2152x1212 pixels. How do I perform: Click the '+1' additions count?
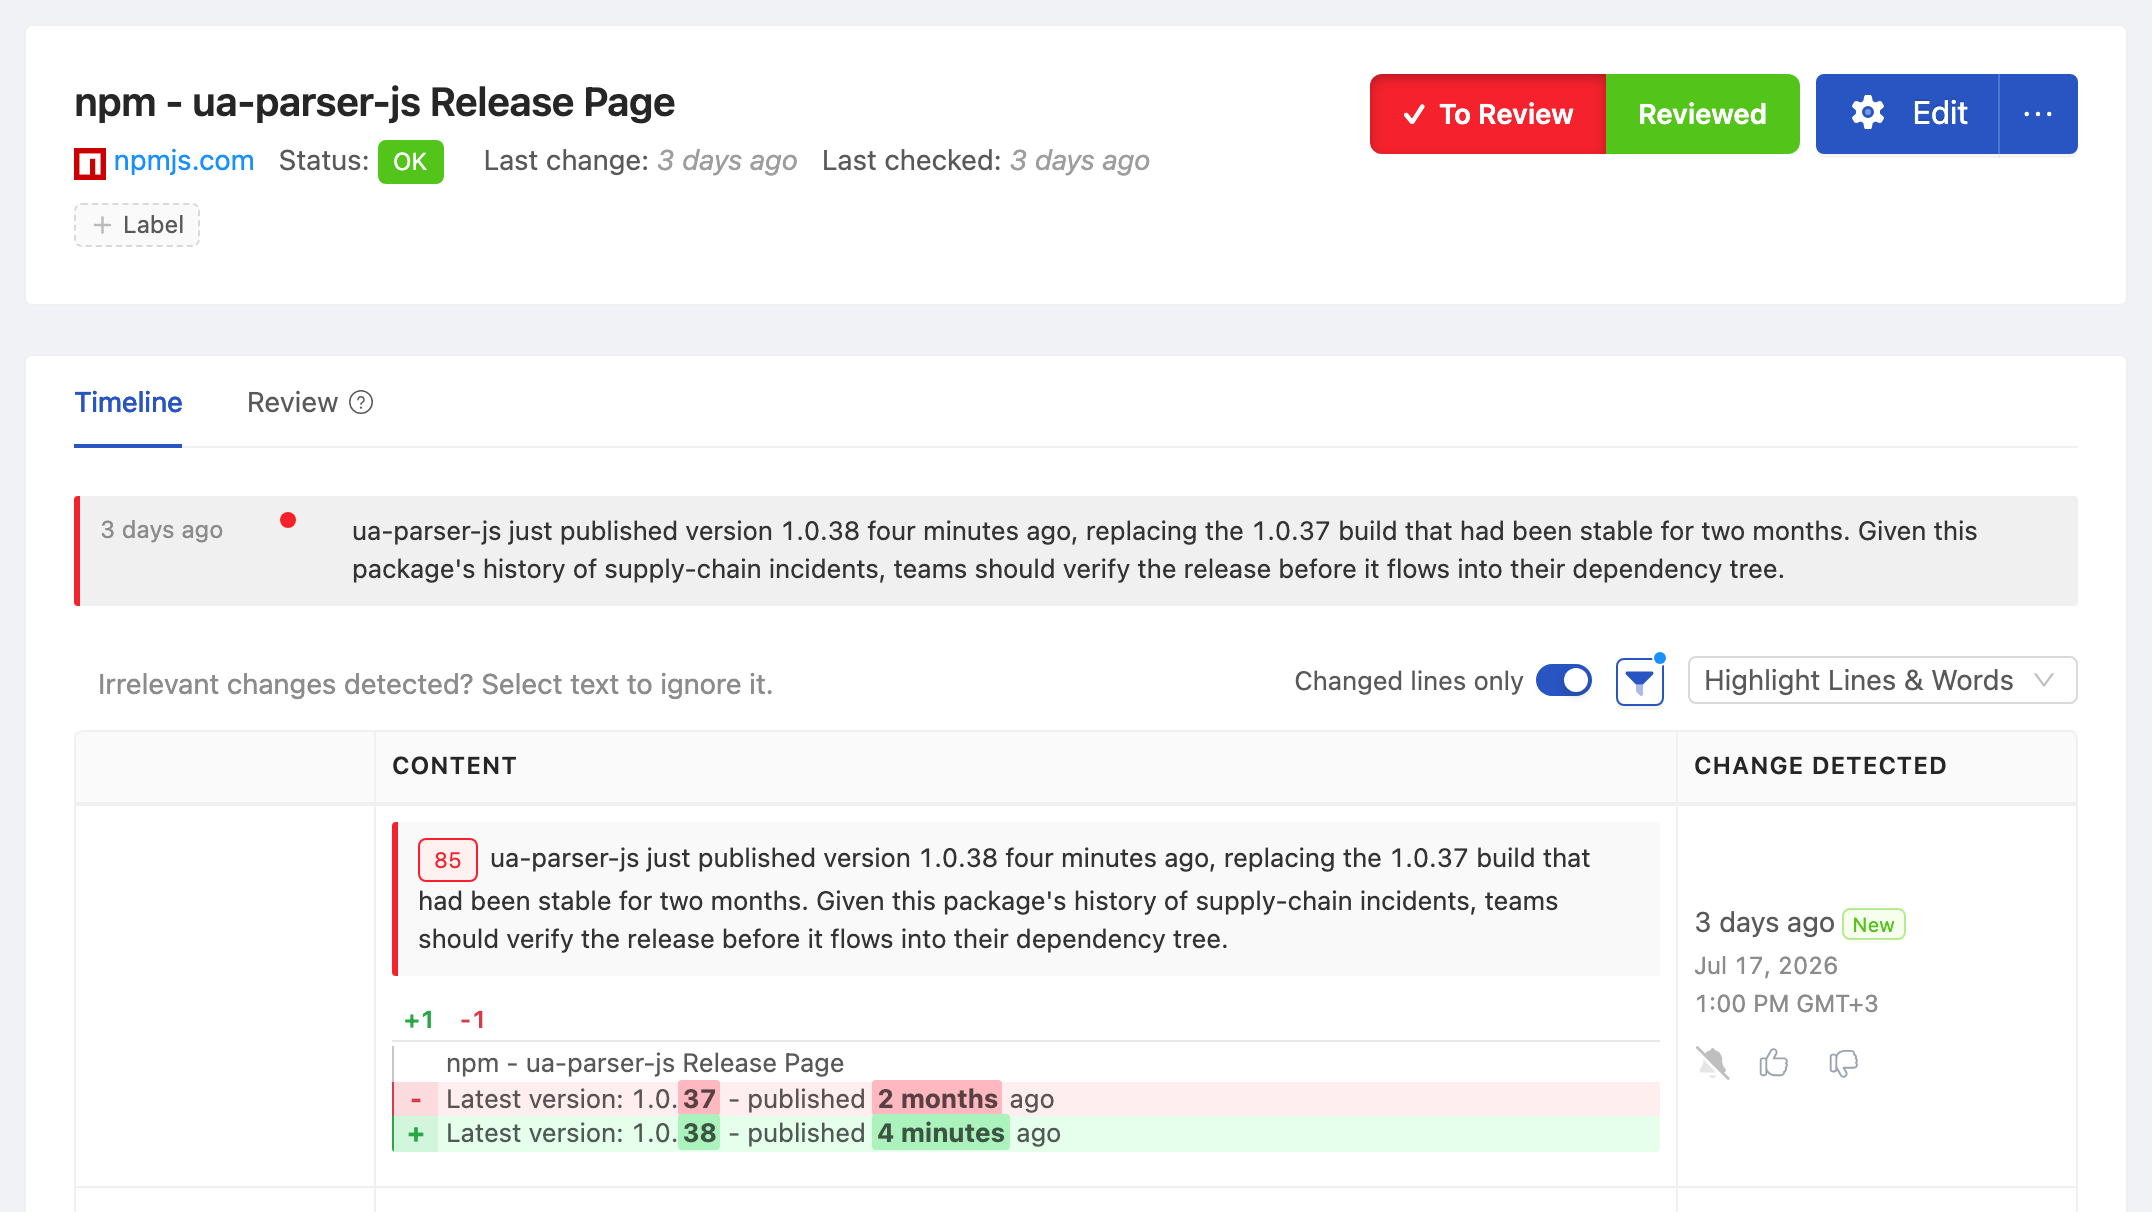coord(419,1020)
